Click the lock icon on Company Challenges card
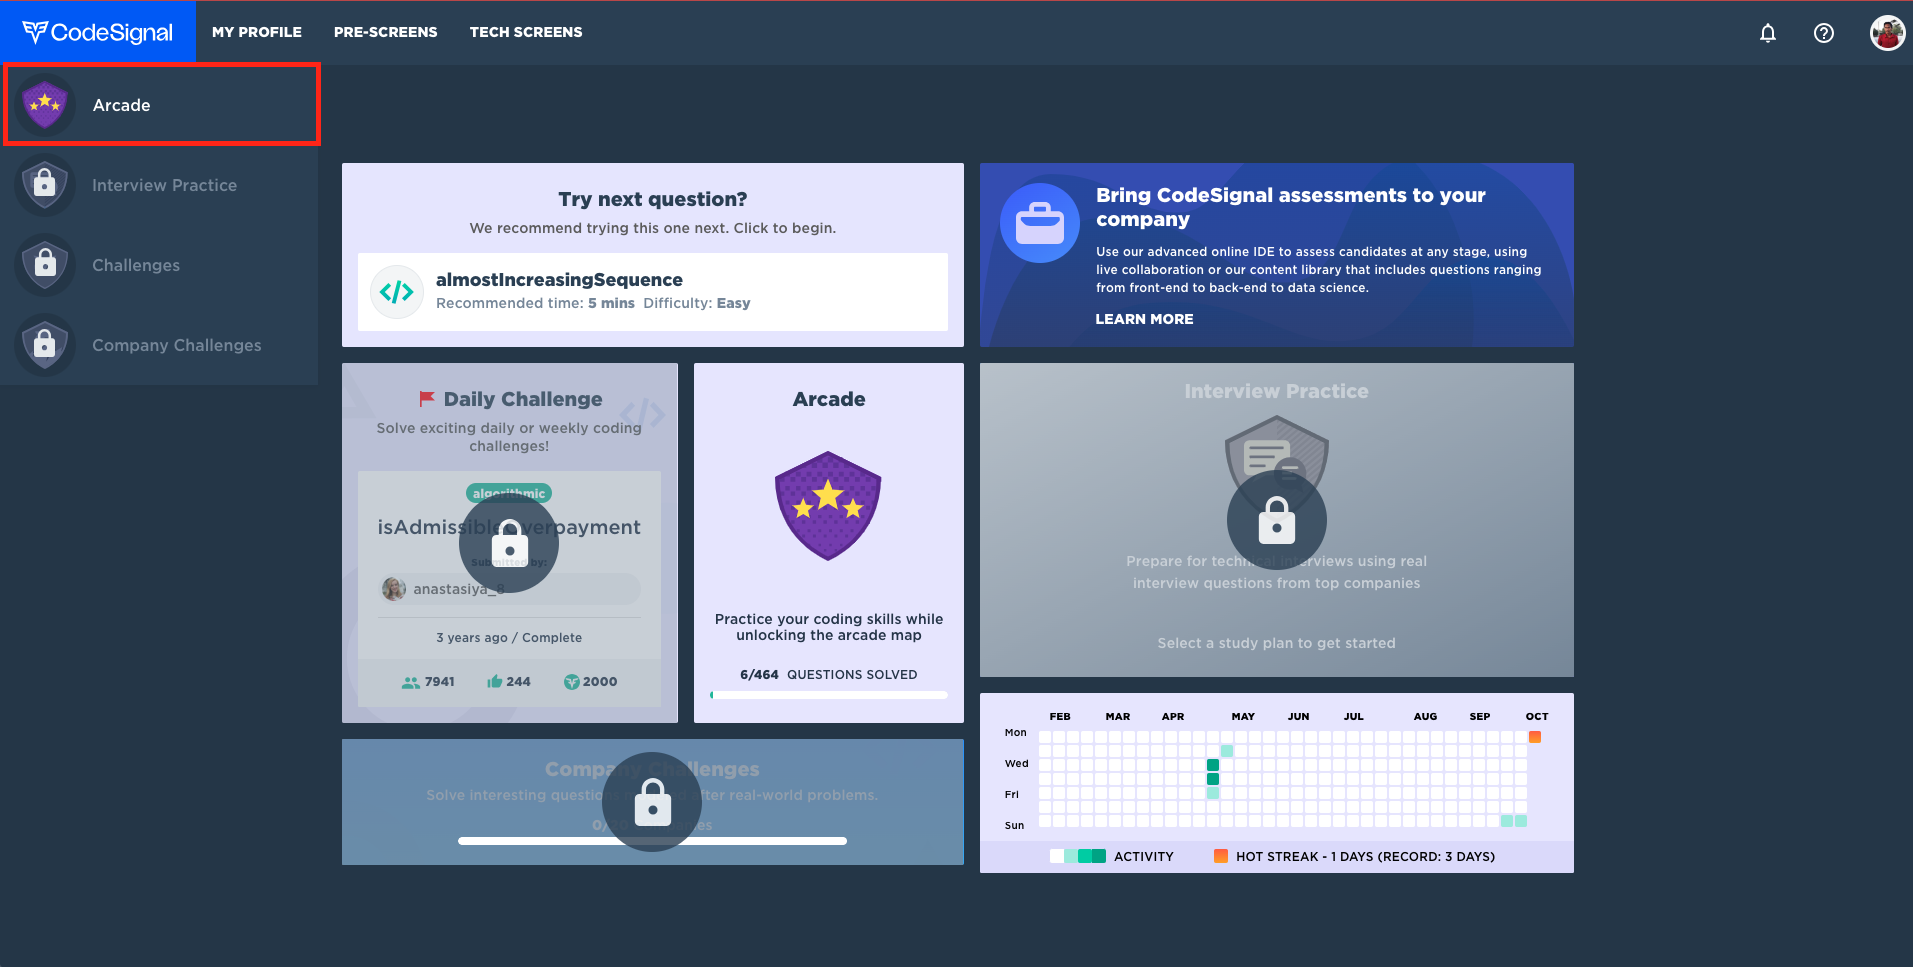 652,802
